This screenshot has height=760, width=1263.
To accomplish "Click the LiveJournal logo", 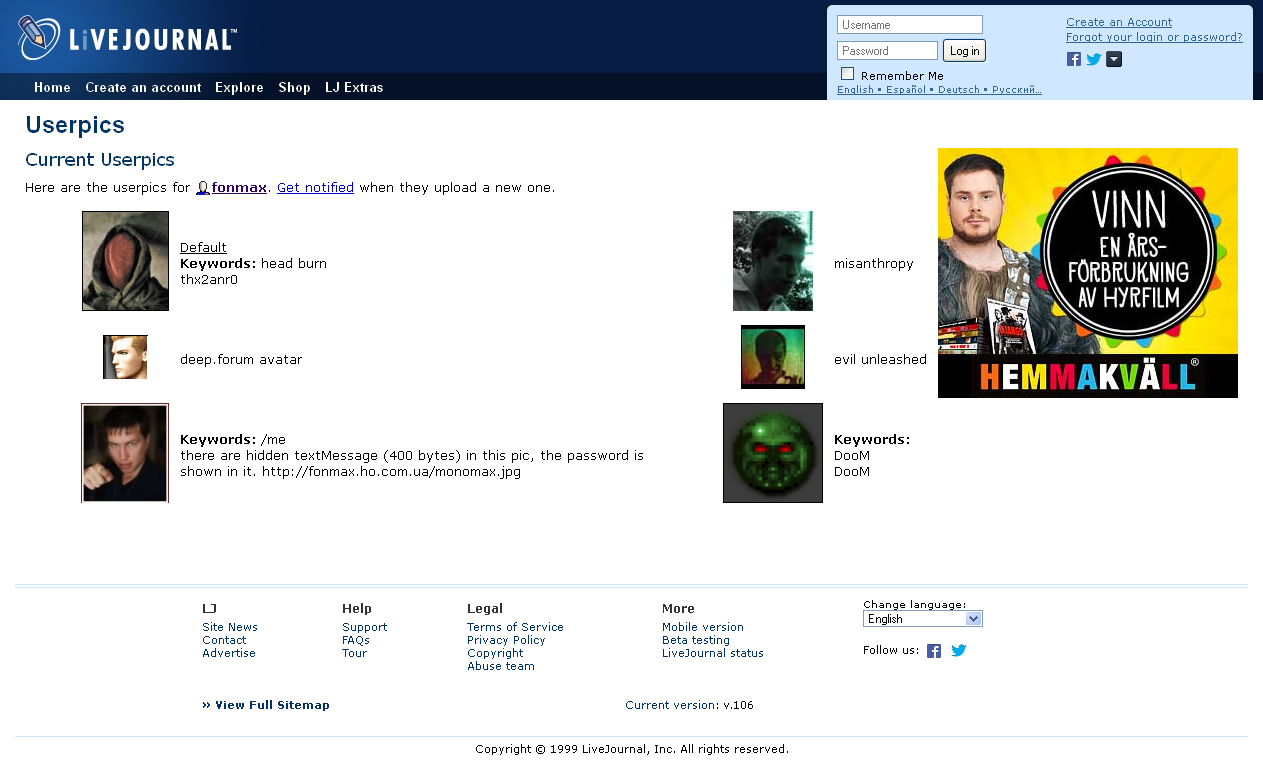I will click(127, 38).
